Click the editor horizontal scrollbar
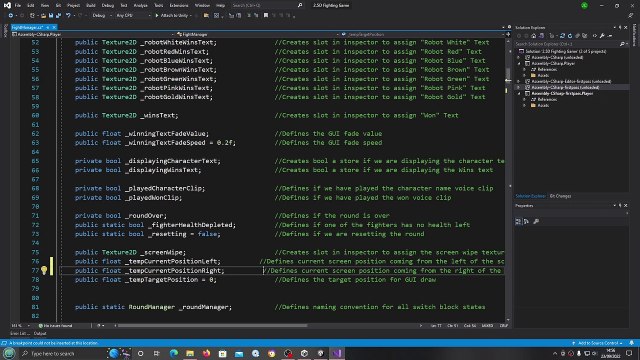The image size is (640, 360). [x=212, y=326]
